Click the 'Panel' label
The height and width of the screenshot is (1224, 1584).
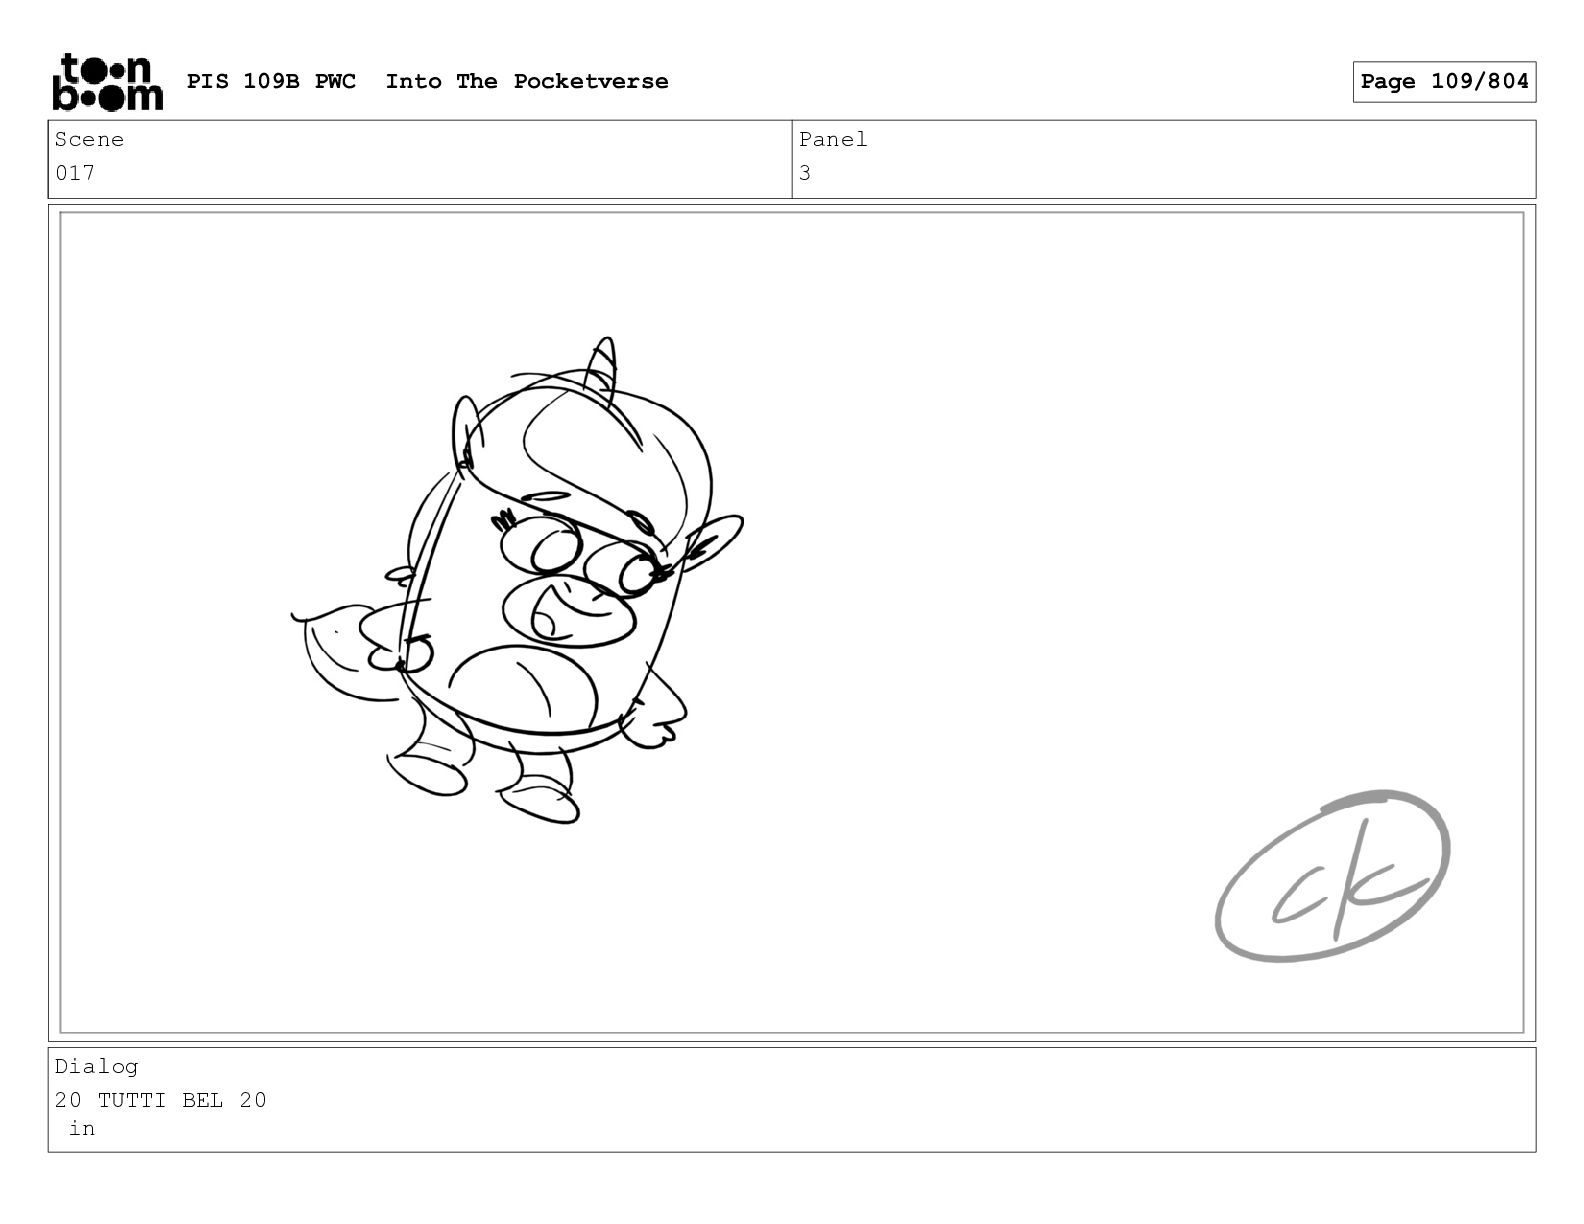coord(833,140)
